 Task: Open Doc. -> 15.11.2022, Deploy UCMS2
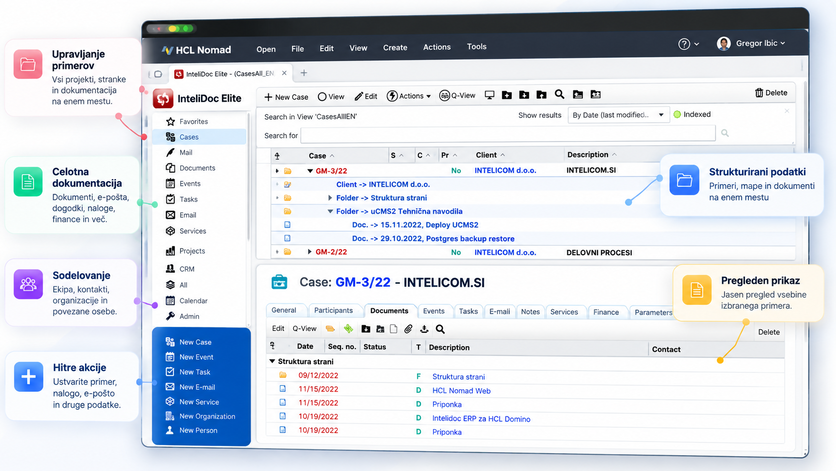415,225
